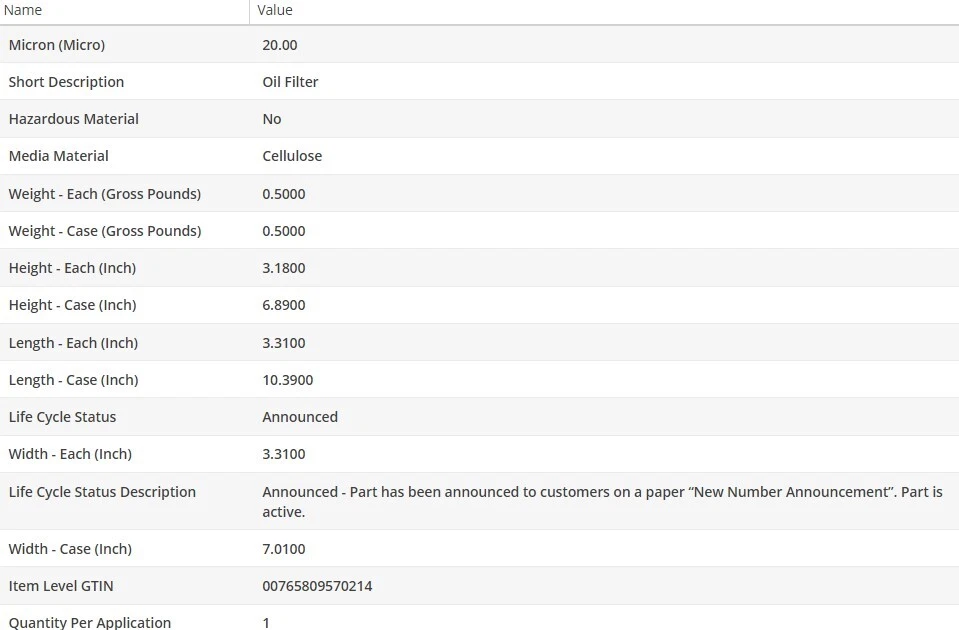Viewport: 959px width, 630px height.
Task: Select the Quantity Per Application value 1
Action: click(x=266, y=623)
